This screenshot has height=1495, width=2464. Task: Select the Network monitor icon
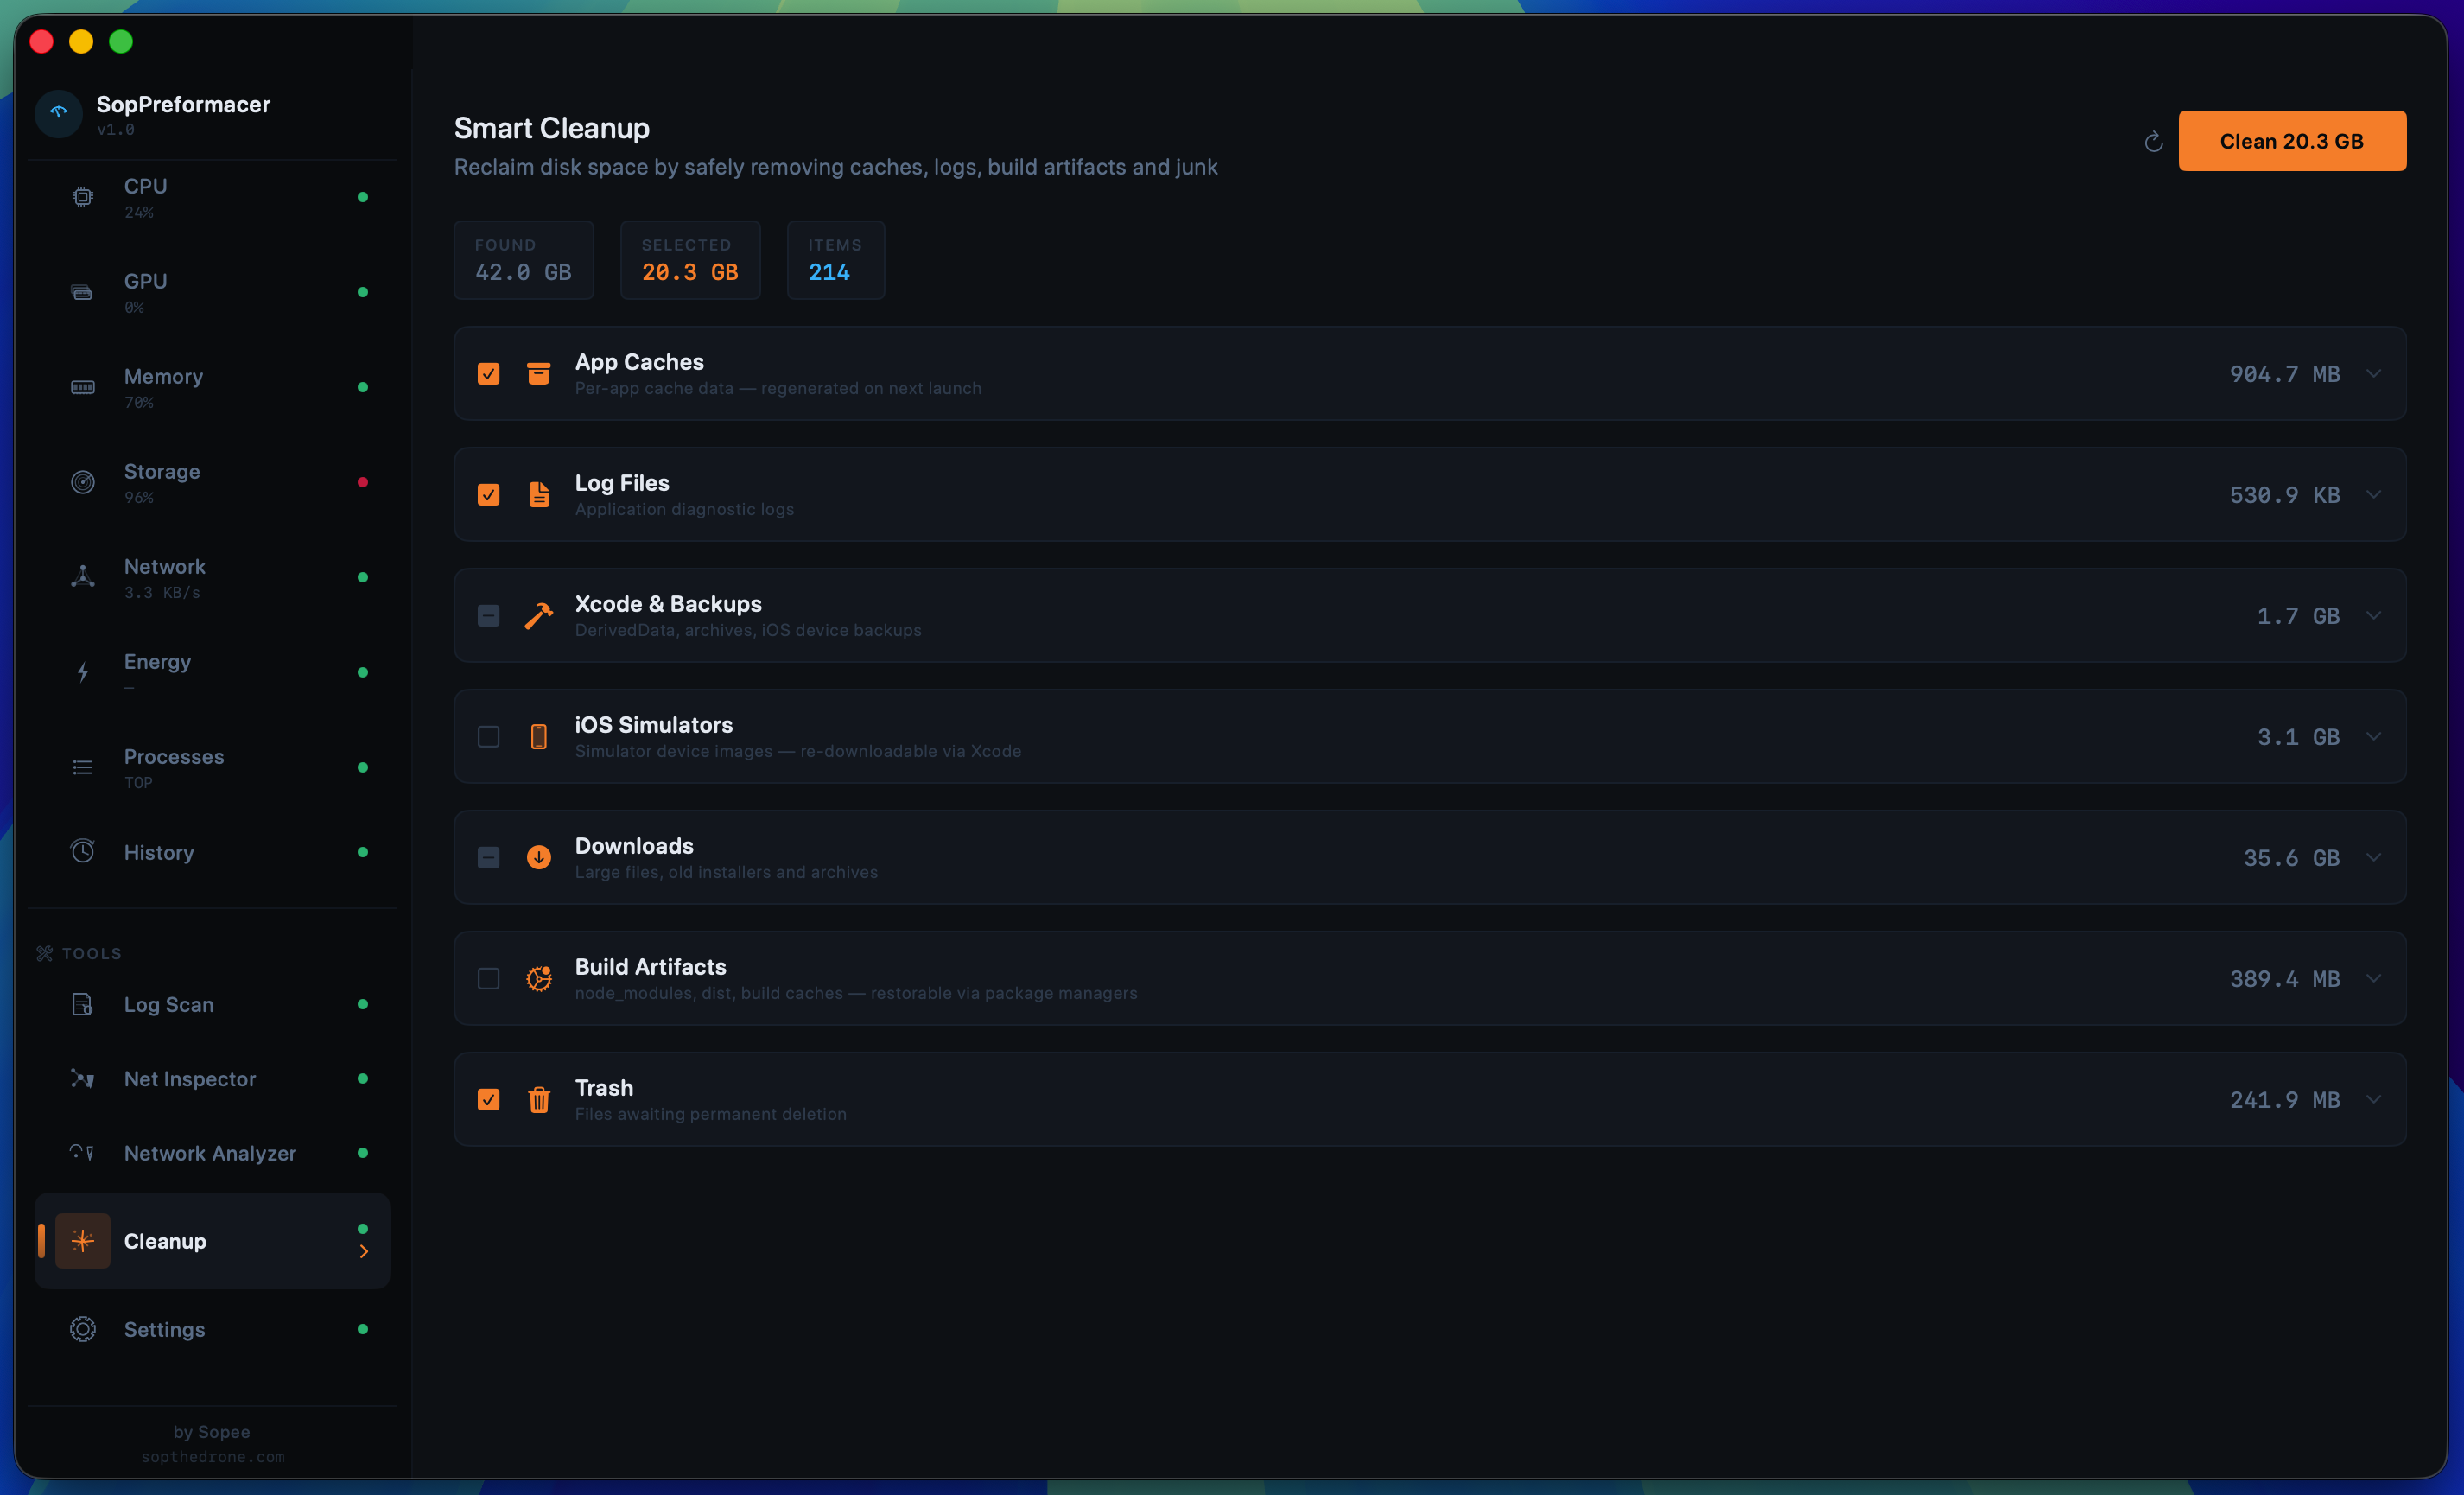pos(82,577)
